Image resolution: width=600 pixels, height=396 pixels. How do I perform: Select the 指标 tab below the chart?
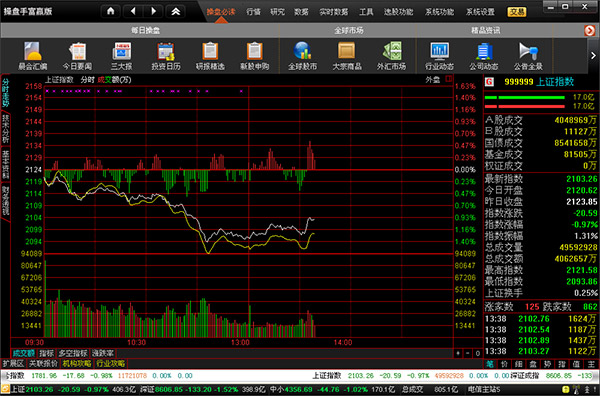pos(47,353)
